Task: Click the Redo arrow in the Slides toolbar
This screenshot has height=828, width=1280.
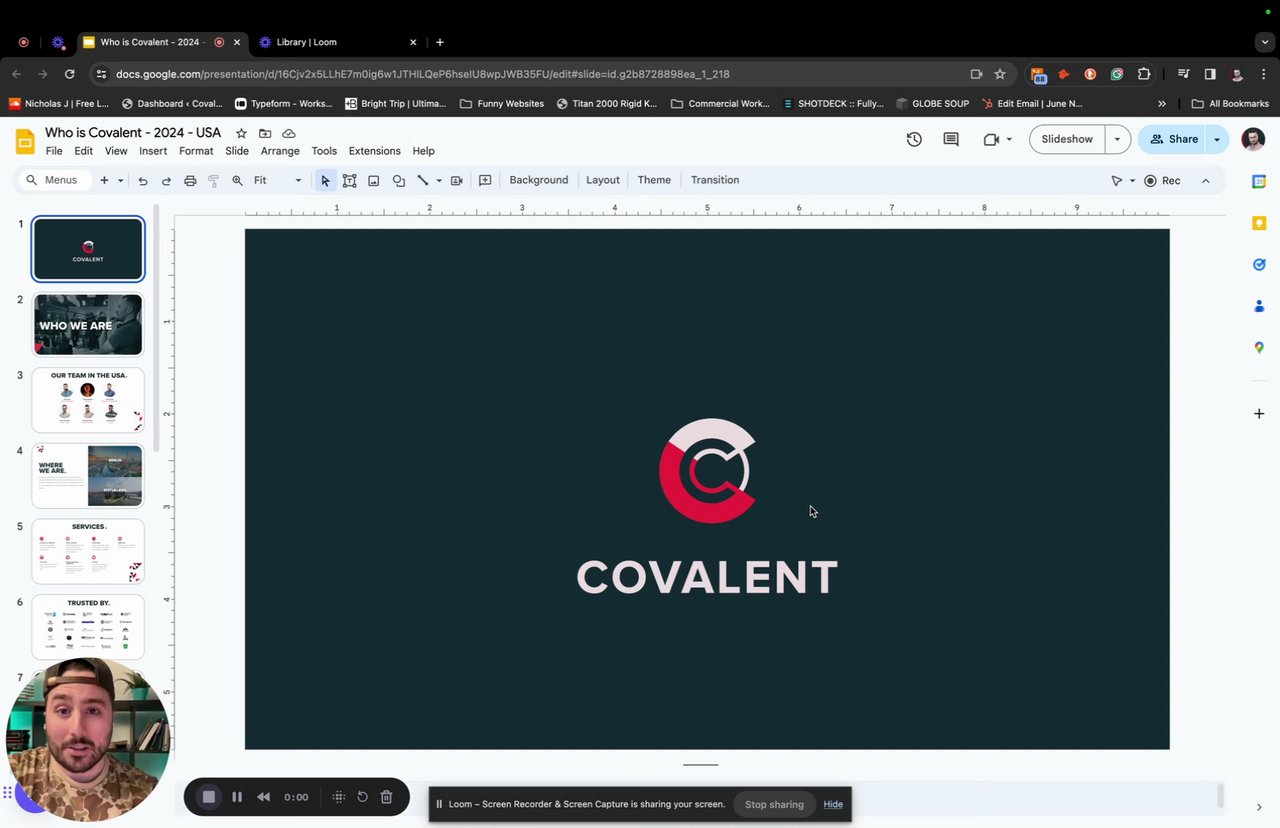Action: tap(166, 181)
